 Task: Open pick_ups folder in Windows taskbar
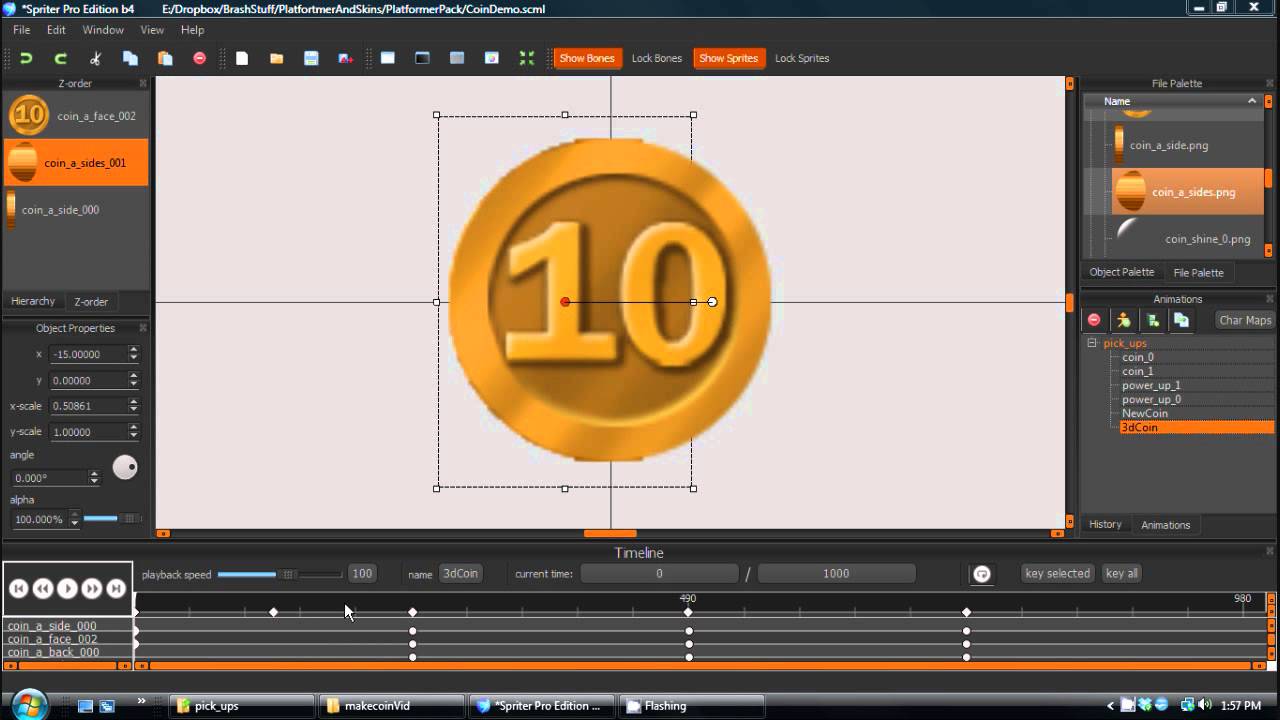[x=242, y=706]
